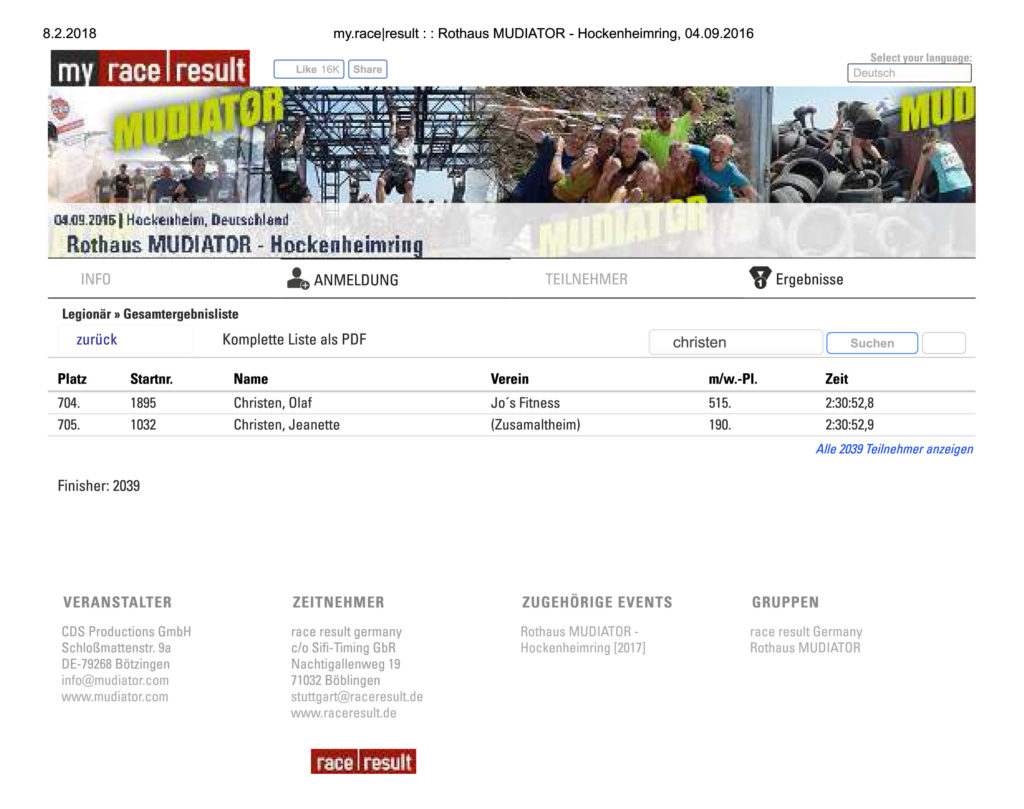The height and width of the screenshot is (809, 1024).
Task: Click the info@mudiator.com email link
Action: (115, 680)
